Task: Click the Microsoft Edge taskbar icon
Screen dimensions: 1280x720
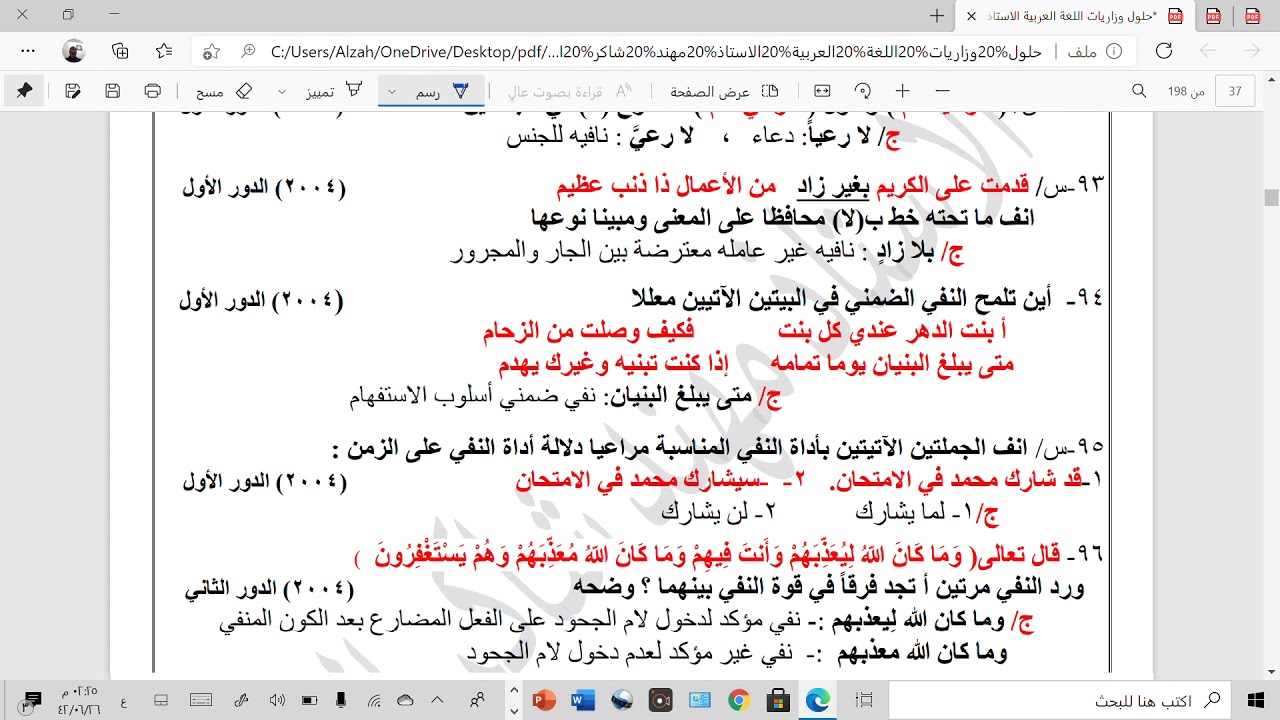Action: pyautogui.click(x=818, y=700)
